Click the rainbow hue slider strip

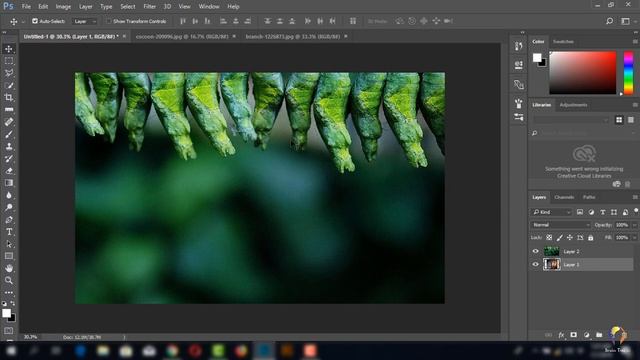629,73
